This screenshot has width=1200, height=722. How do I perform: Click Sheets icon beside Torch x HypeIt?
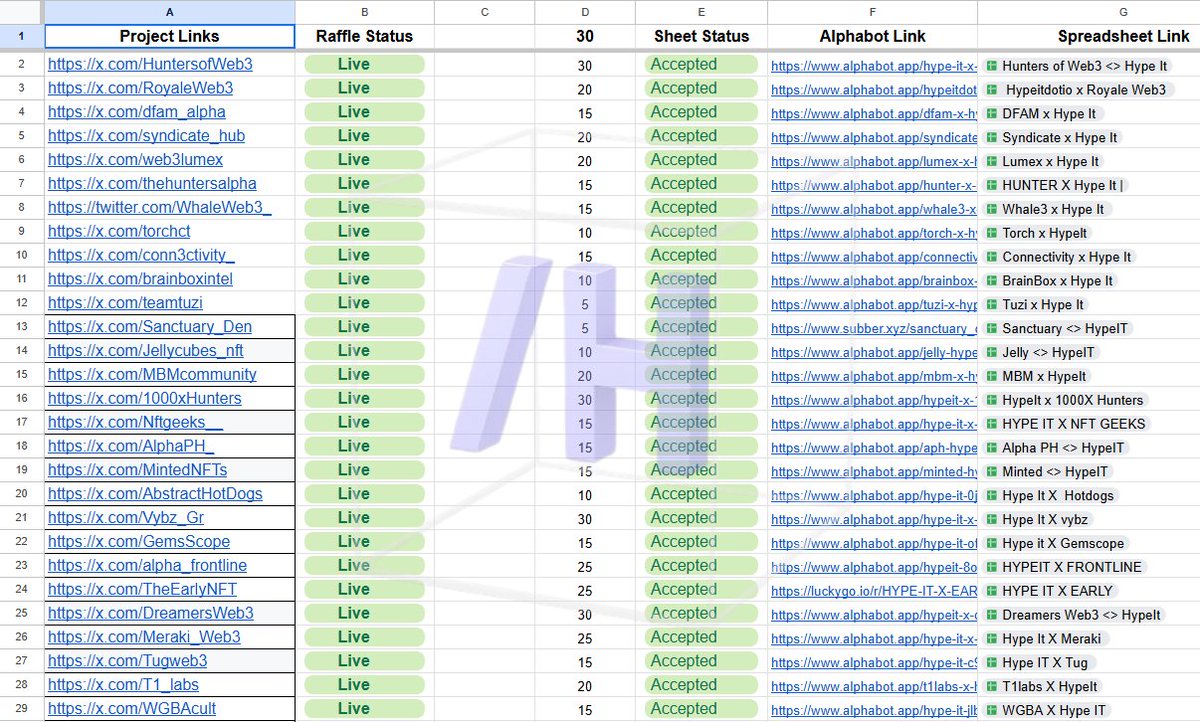[991, 233]
